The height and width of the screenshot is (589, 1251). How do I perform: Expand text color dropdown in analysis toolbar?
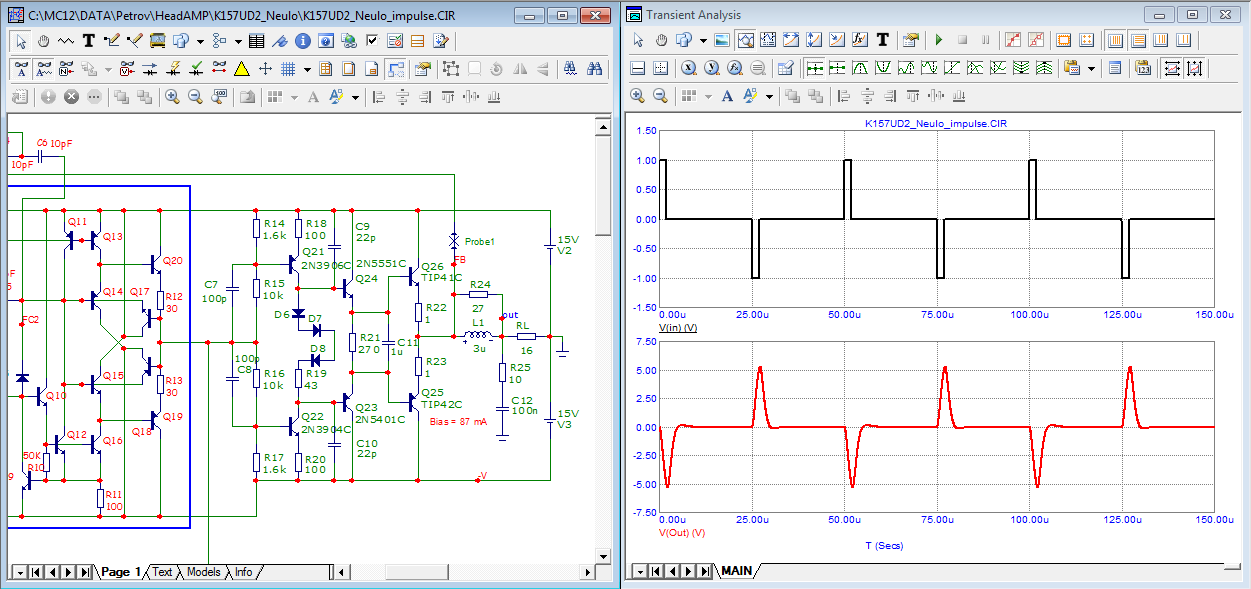click(769, 96)
